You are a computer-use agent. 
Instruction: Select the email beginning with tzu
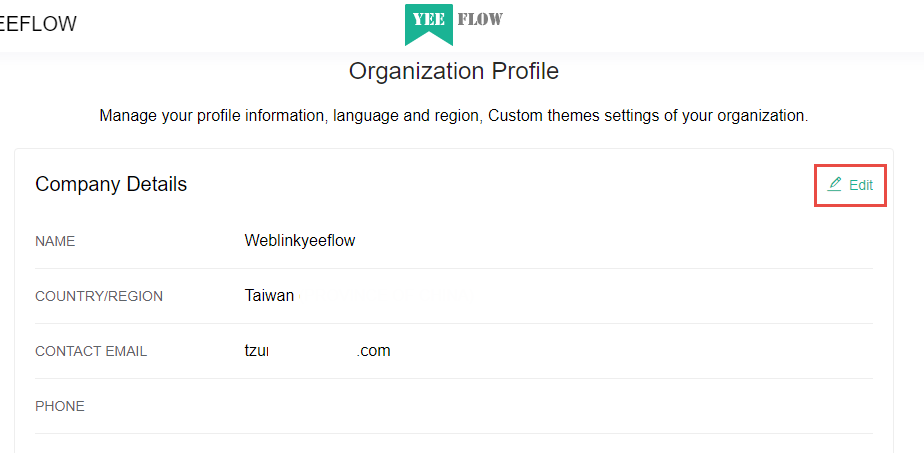[318, 351]
